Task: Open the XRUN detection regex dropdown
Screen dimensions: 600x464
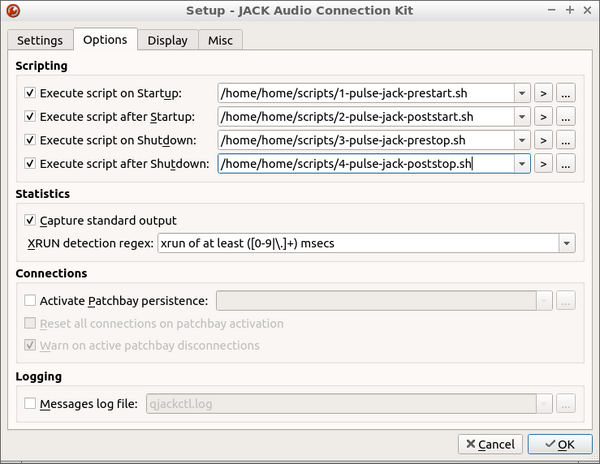Action: (x=567, y=243)
